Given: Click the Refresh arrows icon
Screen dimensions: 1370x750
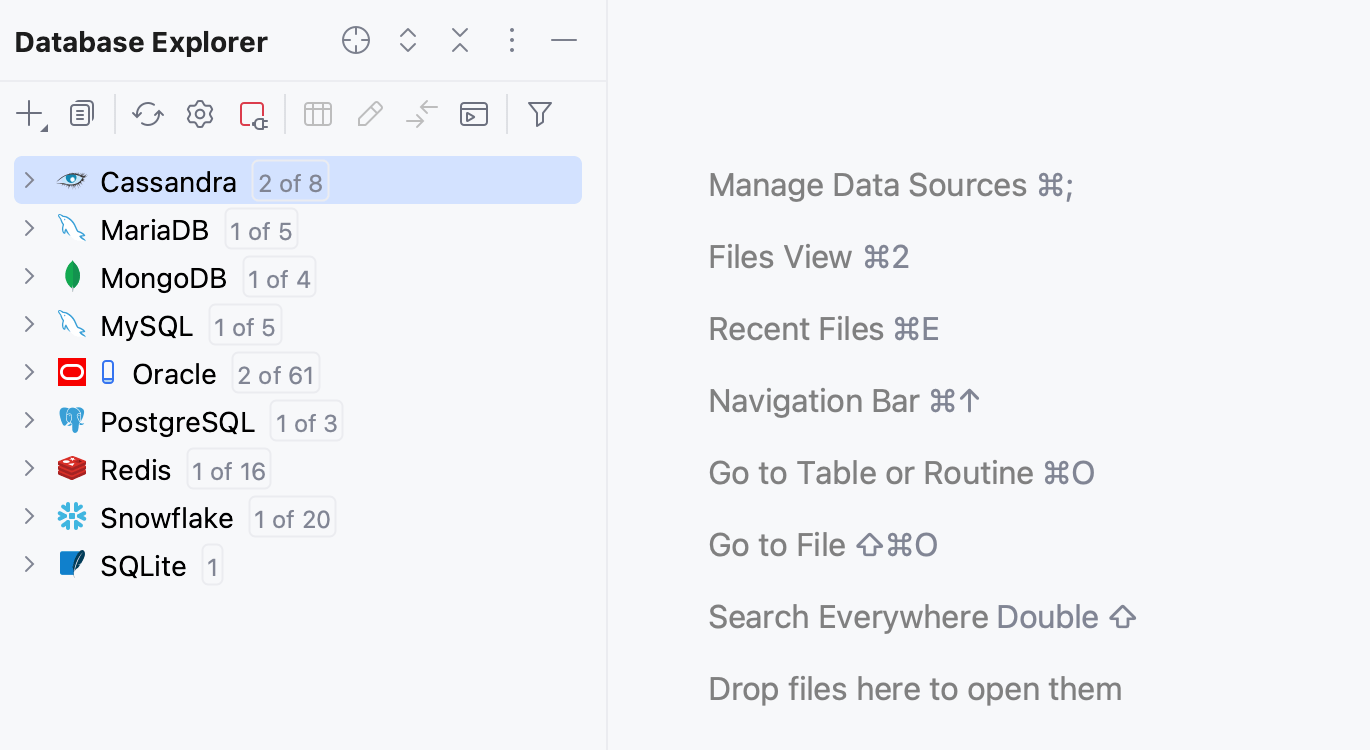Looking at the screenshot, I should (x=148, y=114).
